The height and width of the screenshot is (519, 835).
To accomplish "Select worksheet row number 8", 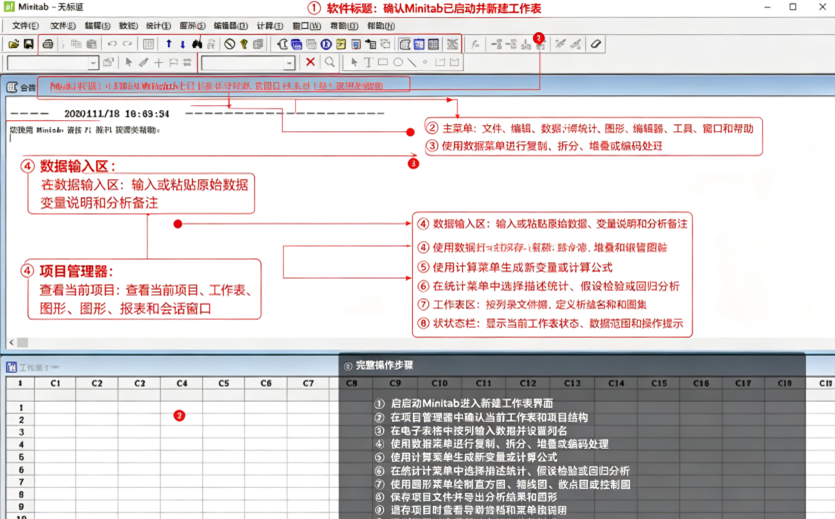I will [21, 494].
